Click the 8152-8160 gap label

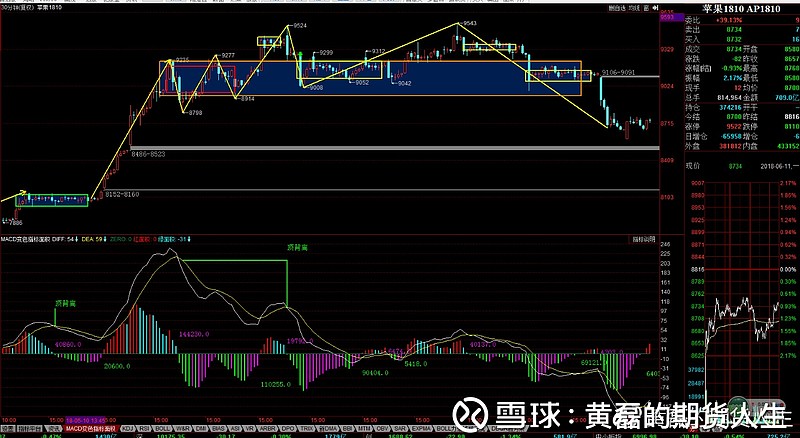122,194
